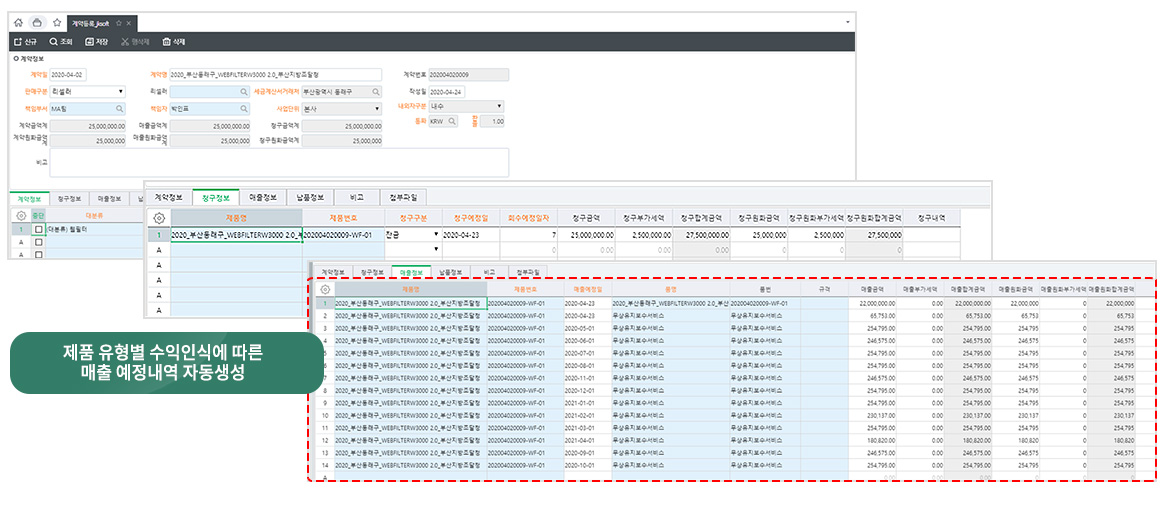Tick the 중단 checkbox on the 필필터 row
Viewport: 1167px width, 507px height.
[x=38, y=229]
